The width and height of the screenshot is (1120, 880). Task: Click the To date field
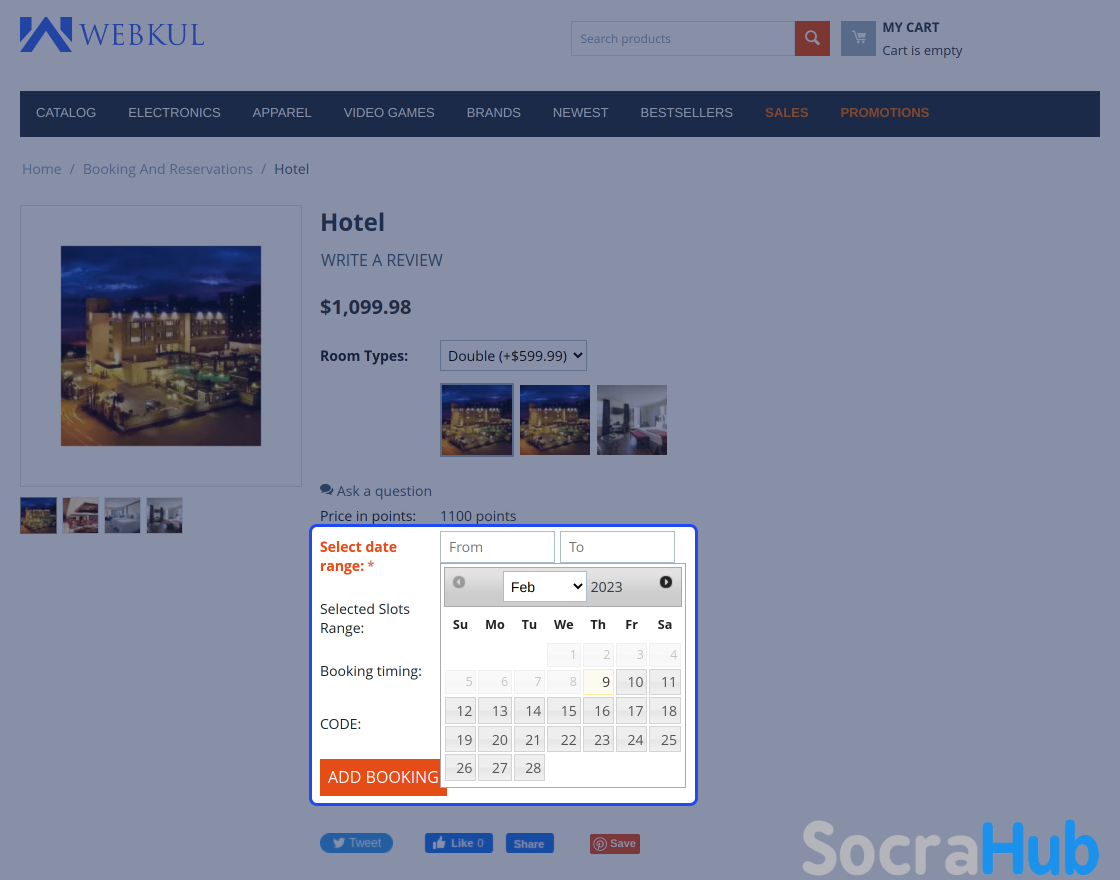(617, 547)
